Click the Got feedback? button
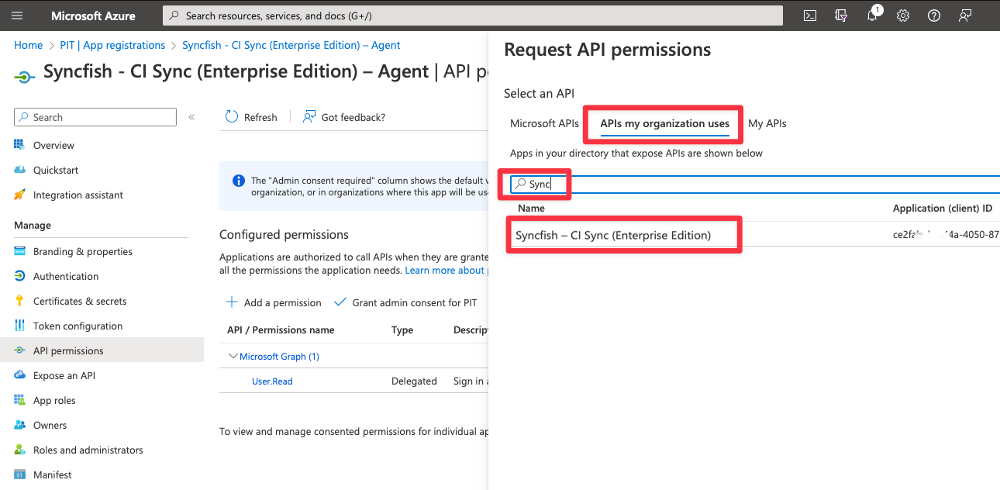This screenshot has width=1000, height=490. (x=344, y=117)
